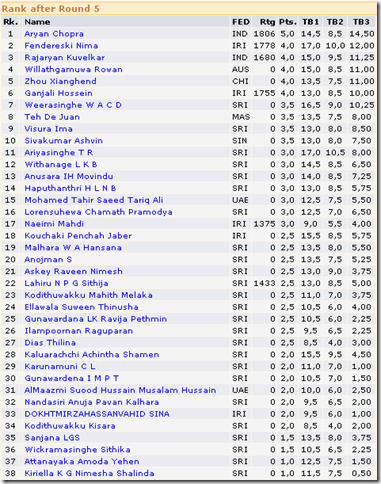Click the FED column header
The image size is (381, 484).
(241, 22)
